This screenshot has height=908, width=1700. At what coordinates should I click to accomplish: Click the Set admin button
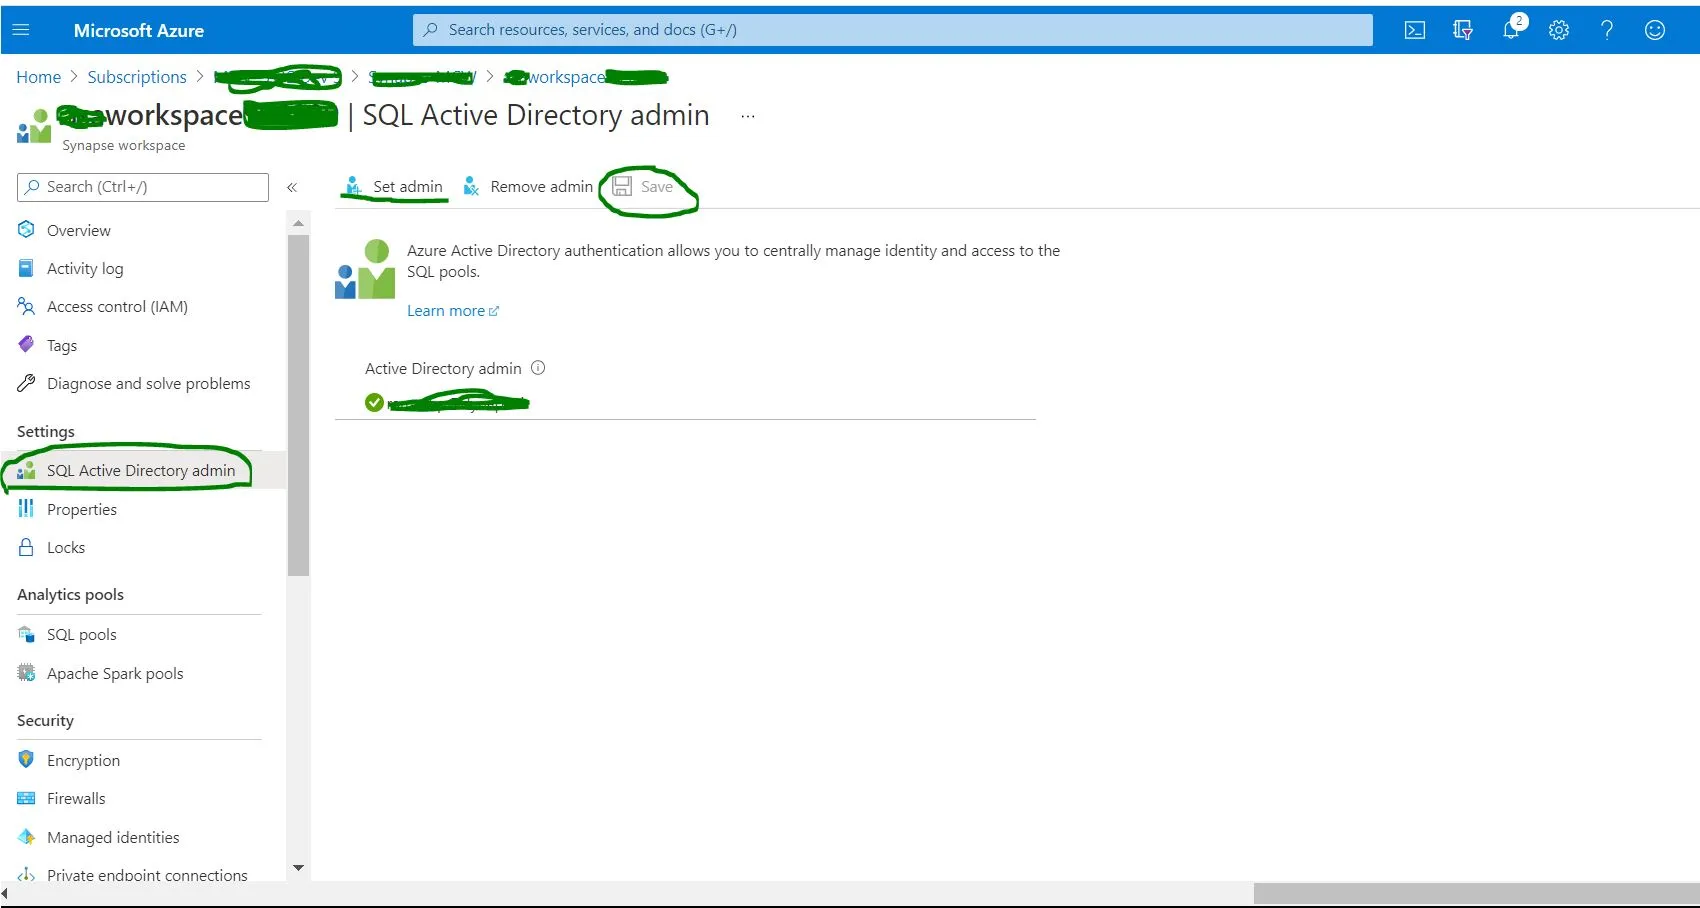point(394,186)
